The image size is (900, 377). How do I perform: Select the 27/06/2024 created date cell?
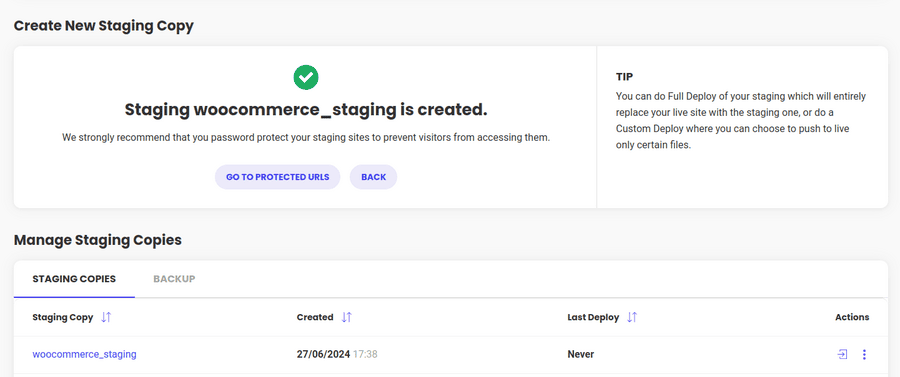point(337,354)
